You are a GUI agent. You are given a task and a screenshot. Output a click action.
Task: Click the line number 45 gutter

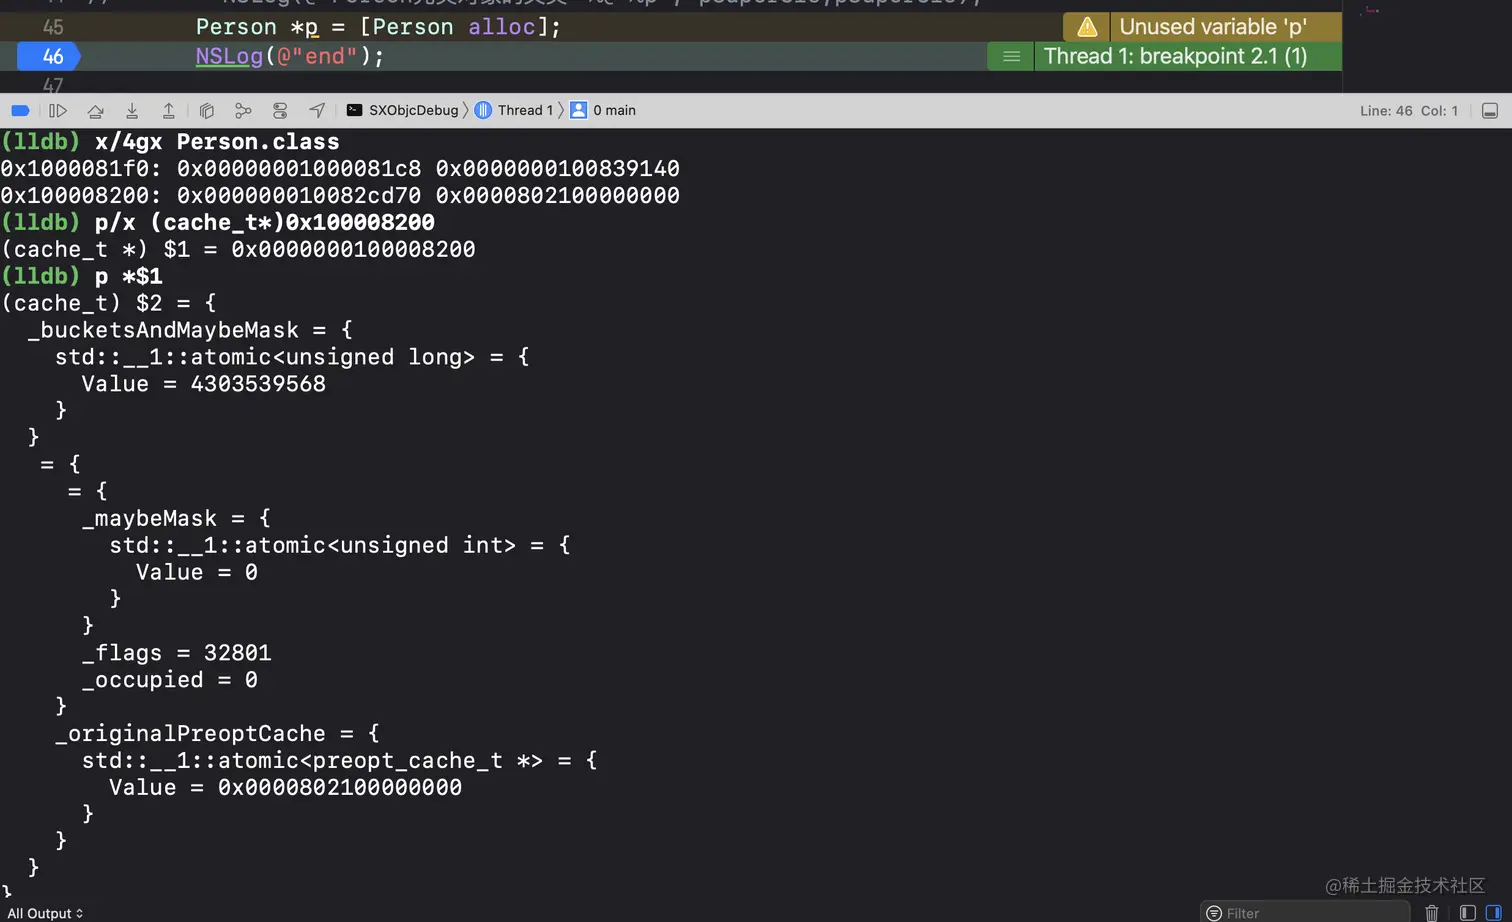(x=53, y=27)
